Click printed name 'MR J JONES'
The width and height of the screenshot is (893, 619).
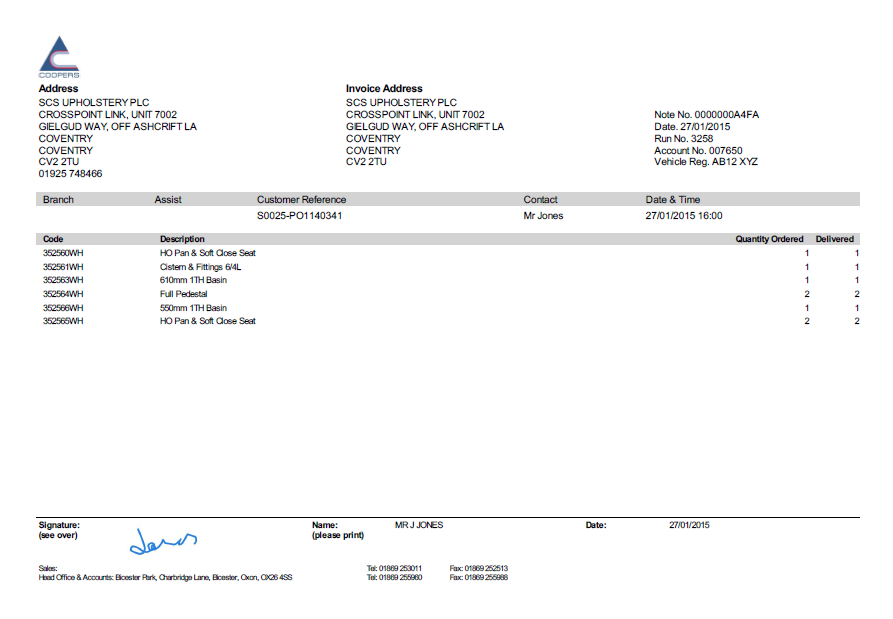click(419, 525)
